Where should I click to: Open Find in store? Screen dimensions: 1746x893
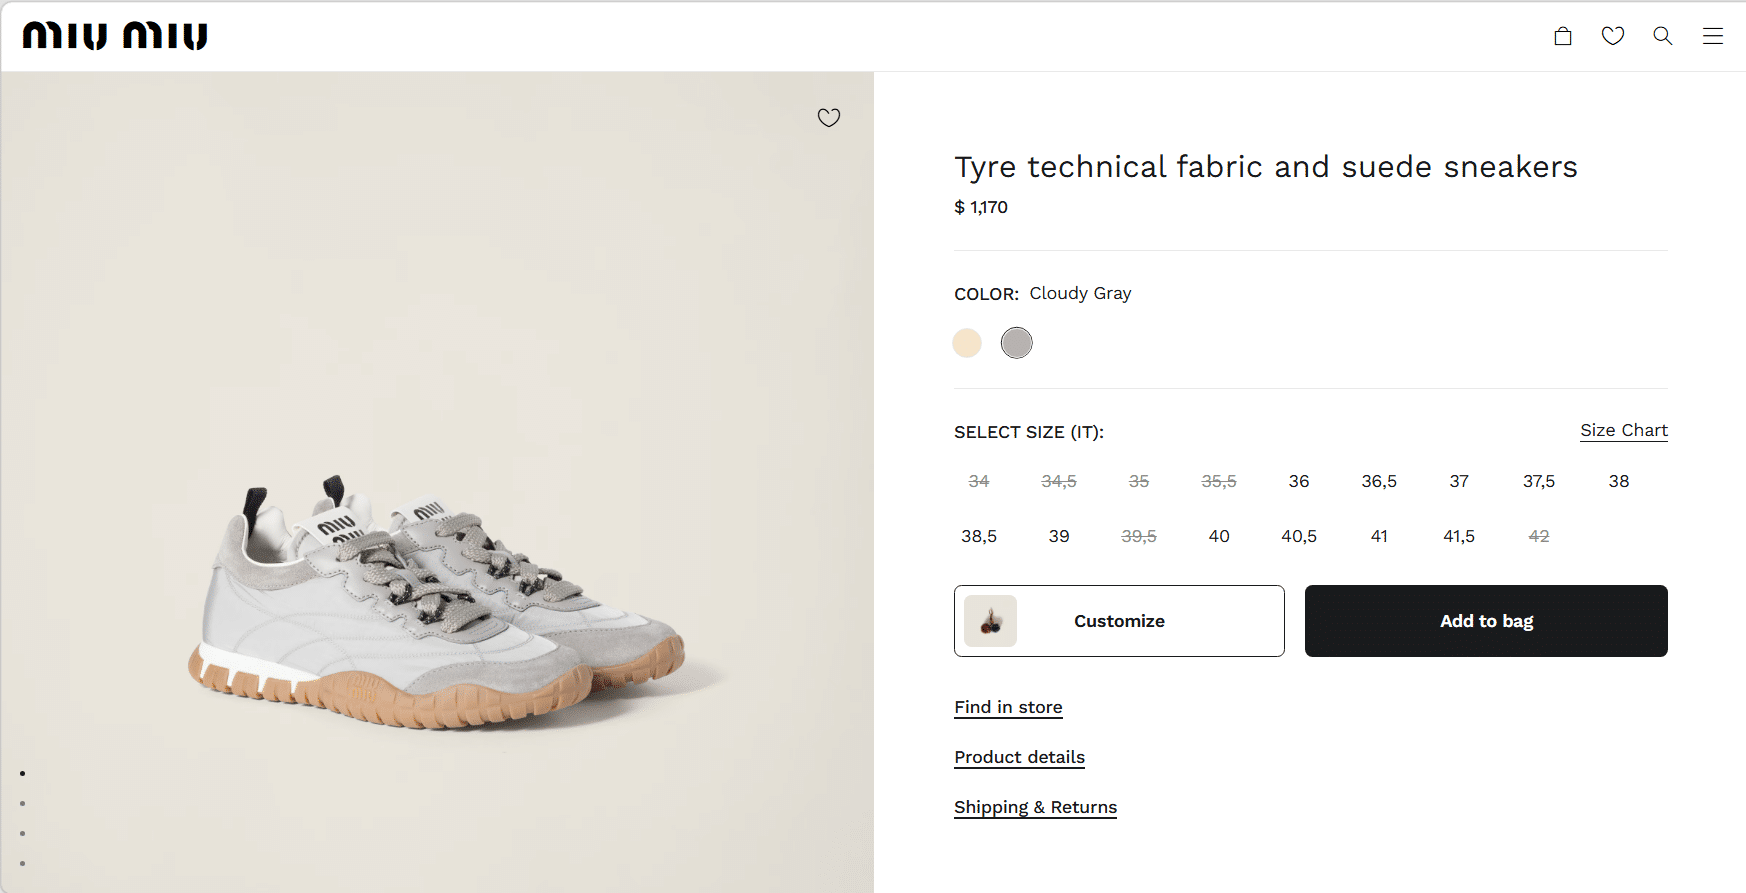(x=1008, y=707)
